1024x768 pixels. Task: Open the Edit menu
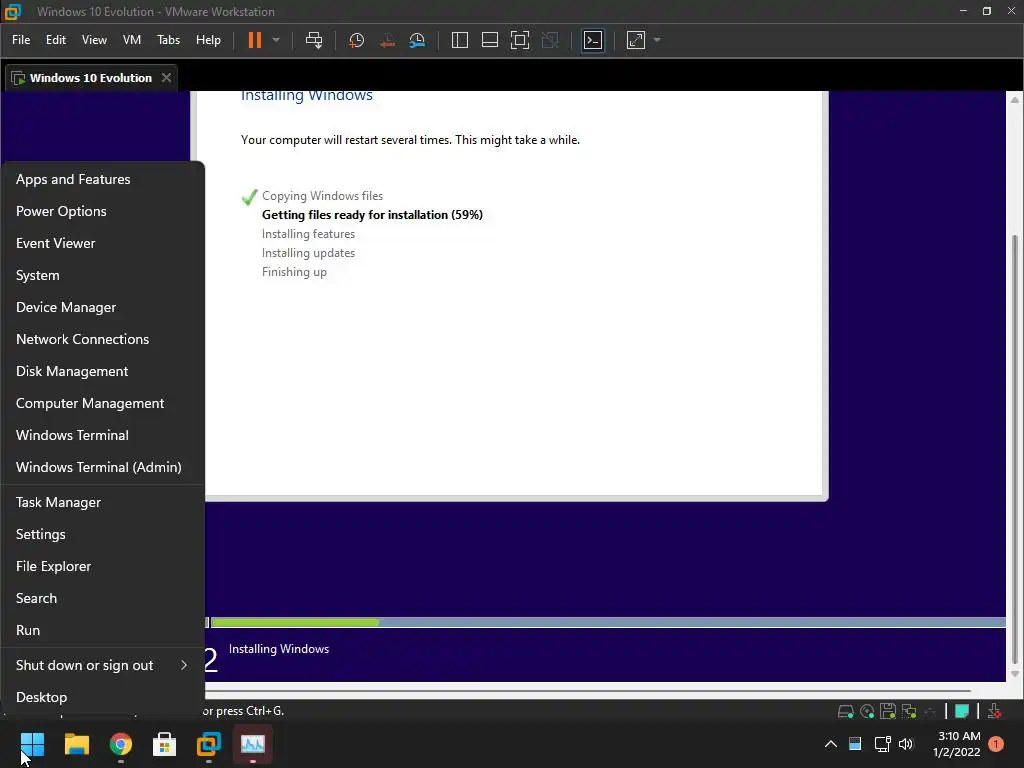click(56, 40)
